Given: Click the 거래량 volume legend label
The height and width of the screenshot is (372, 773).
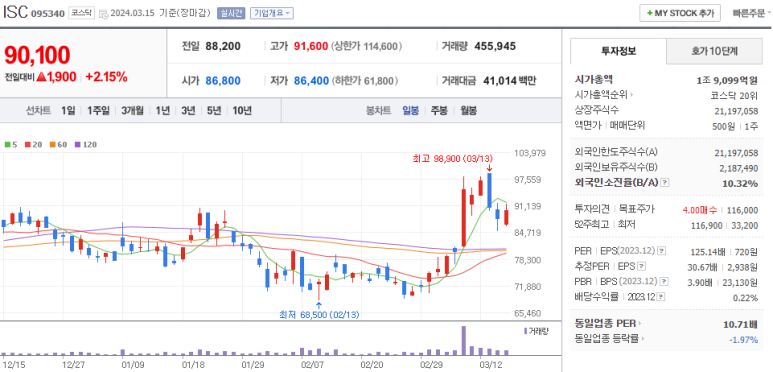Looking at the screenshot, I should (x=535, y=331).
